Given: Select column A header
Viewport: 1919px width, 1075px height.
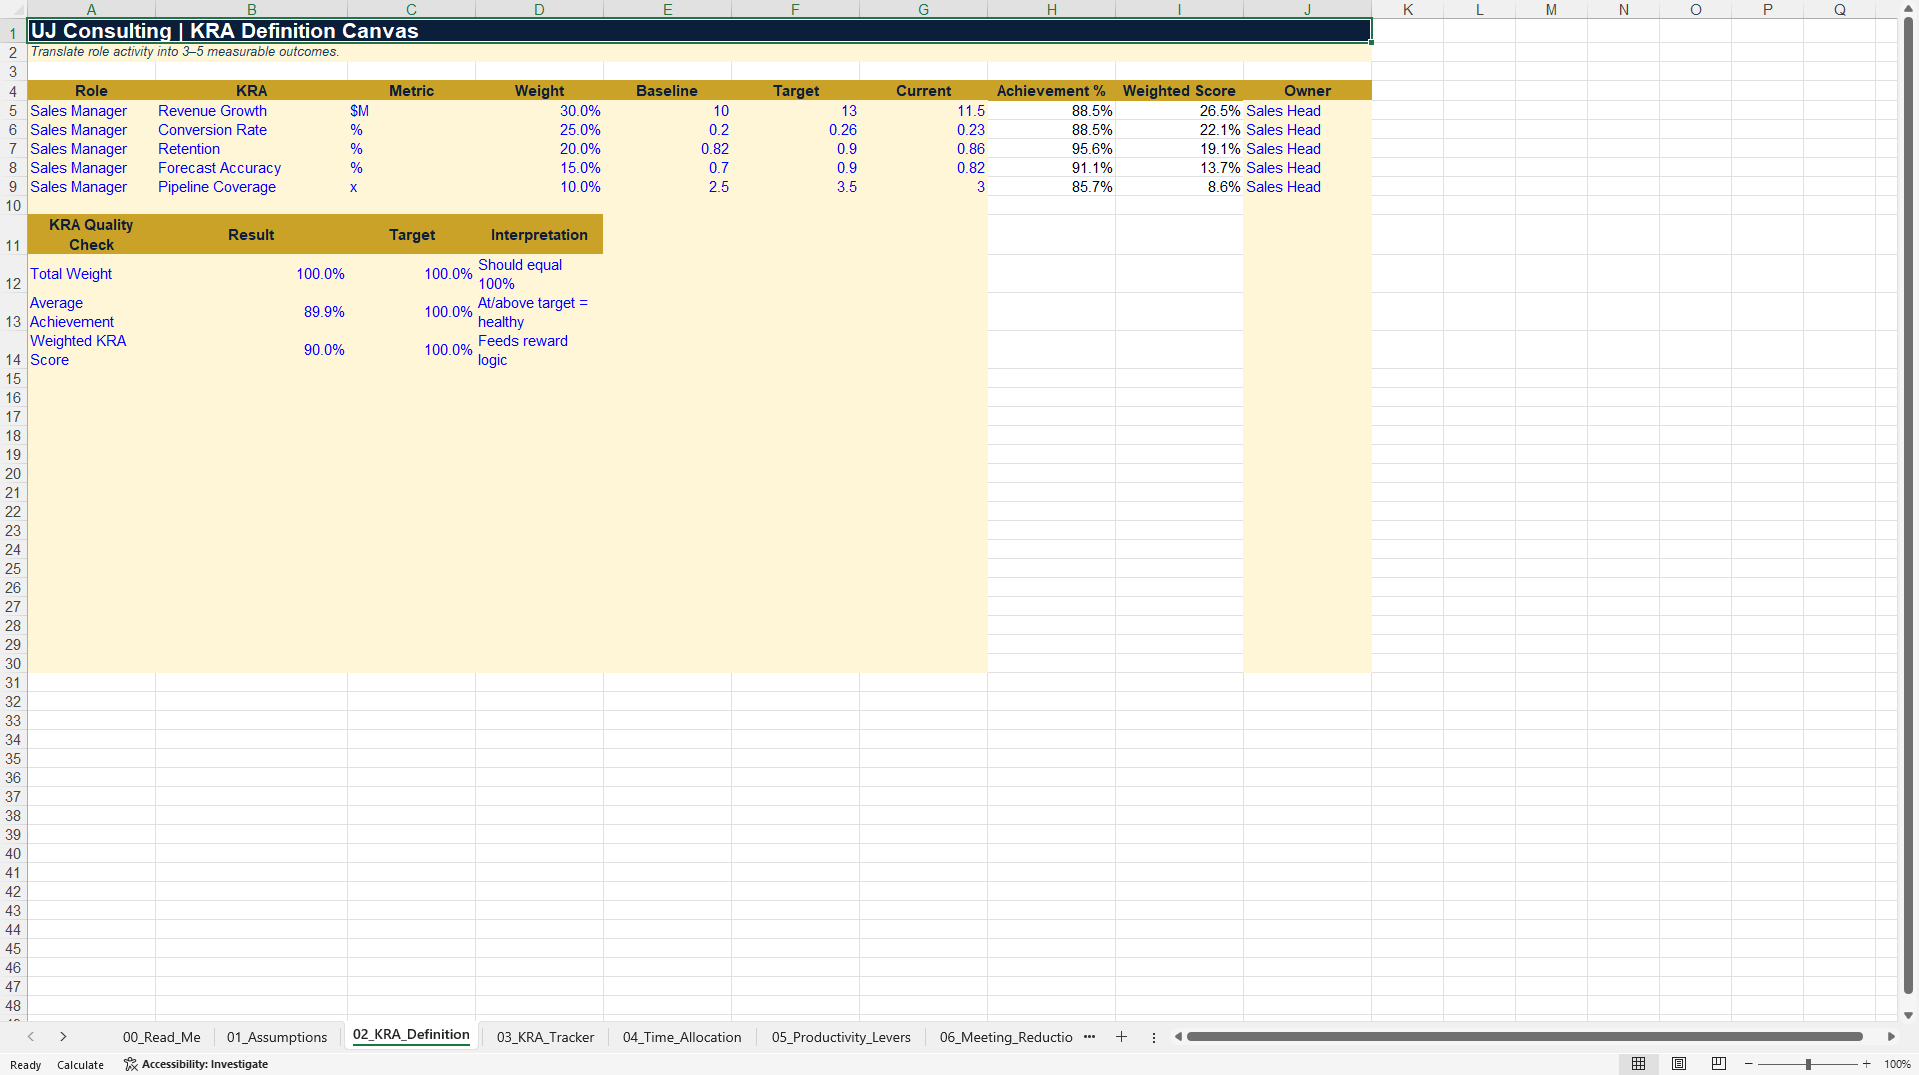Looking at the screenshot, I should pyautogui.click(x=91, y=9).
